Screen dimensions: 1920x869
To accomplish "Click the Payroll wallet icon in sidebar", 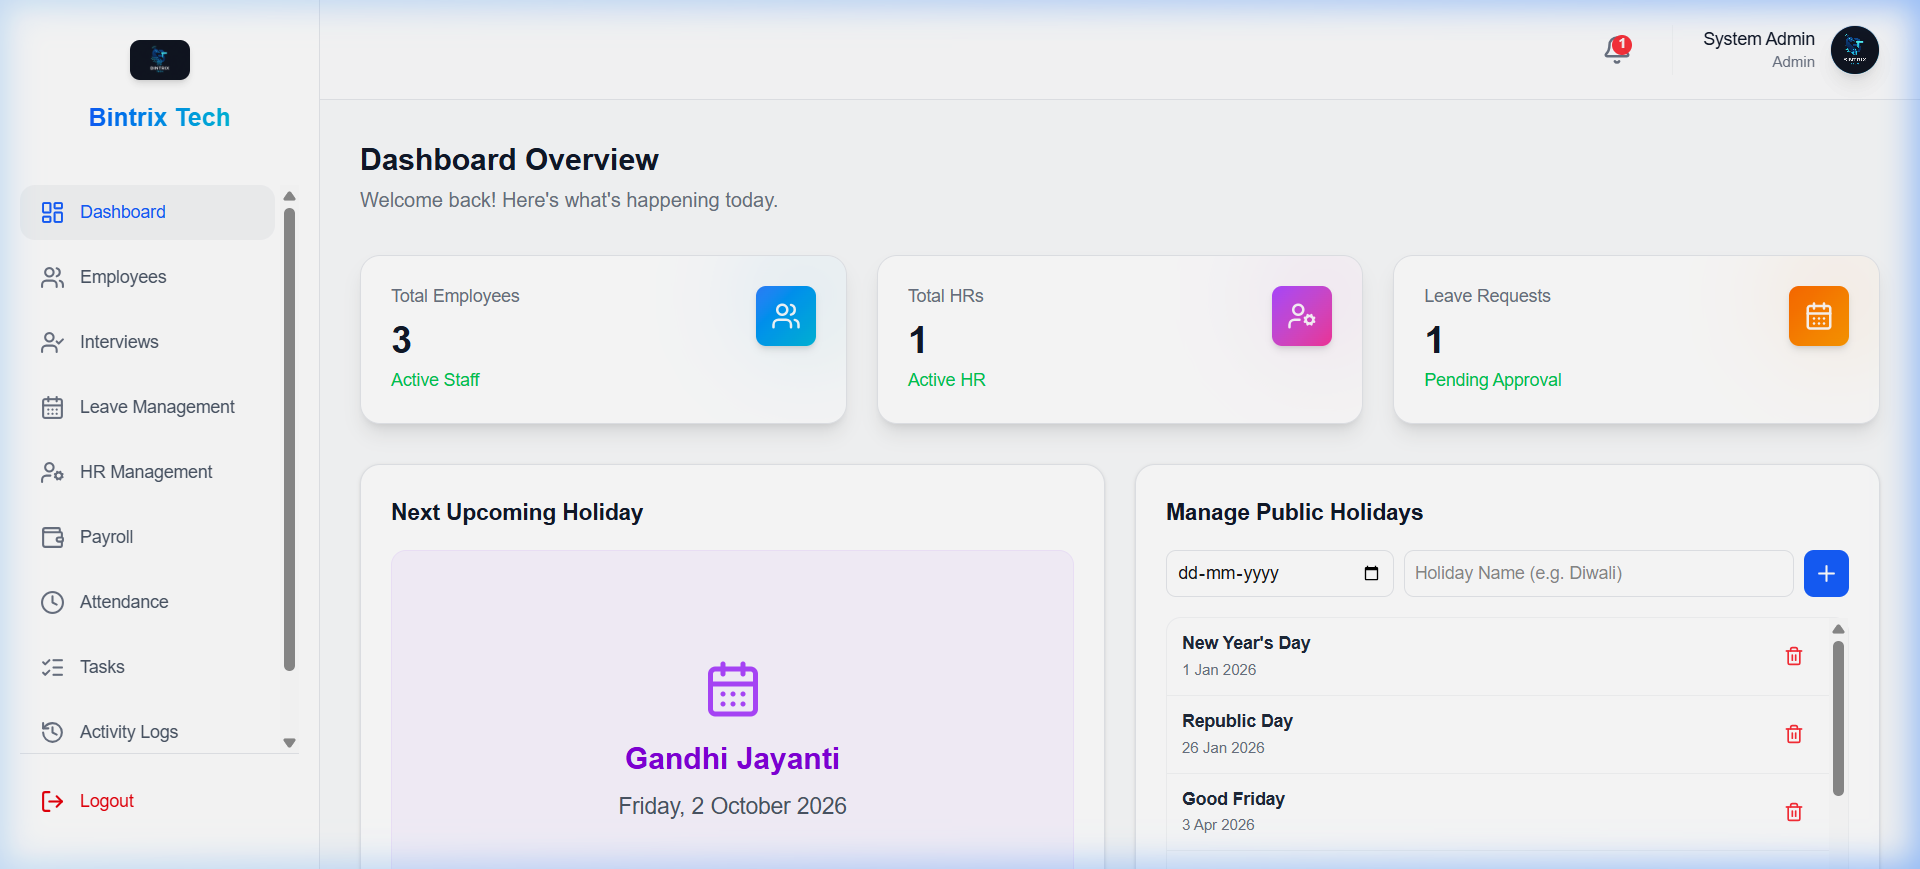I will coord(52,537).
